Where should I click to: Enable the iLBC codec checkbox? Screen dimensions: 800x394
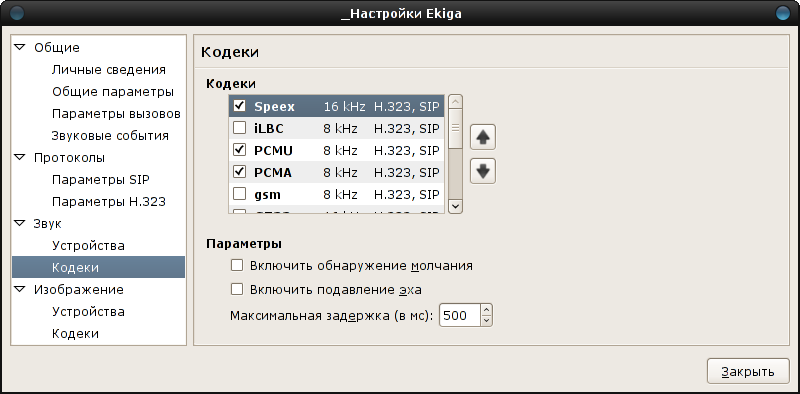pos(239,128)
